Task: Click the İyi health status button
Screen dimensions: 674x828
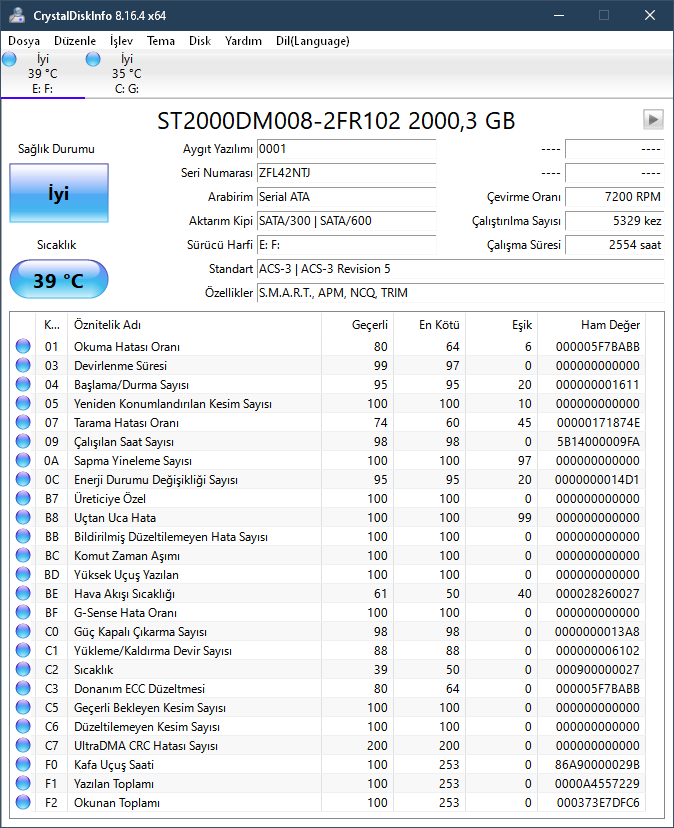Action: point(59,194)
